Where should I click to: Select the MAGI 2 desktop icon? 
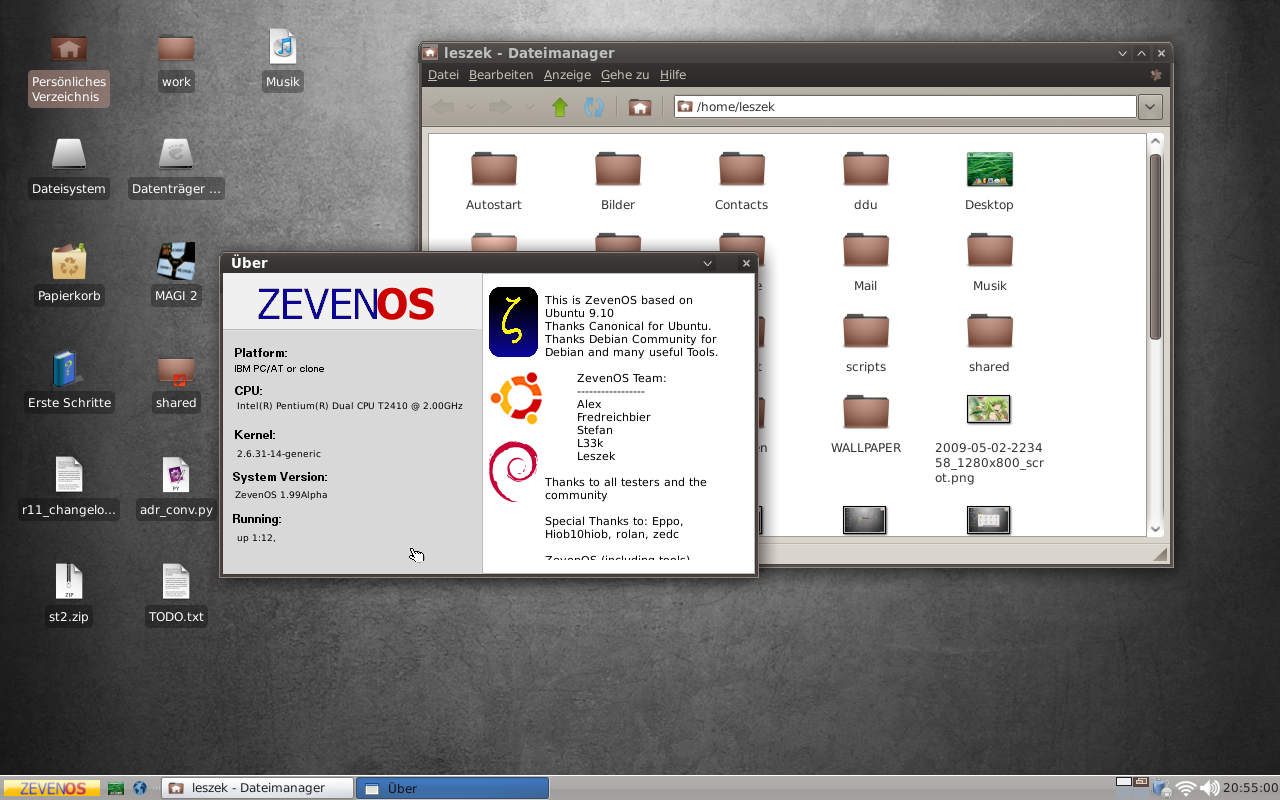tap(176, 274)
